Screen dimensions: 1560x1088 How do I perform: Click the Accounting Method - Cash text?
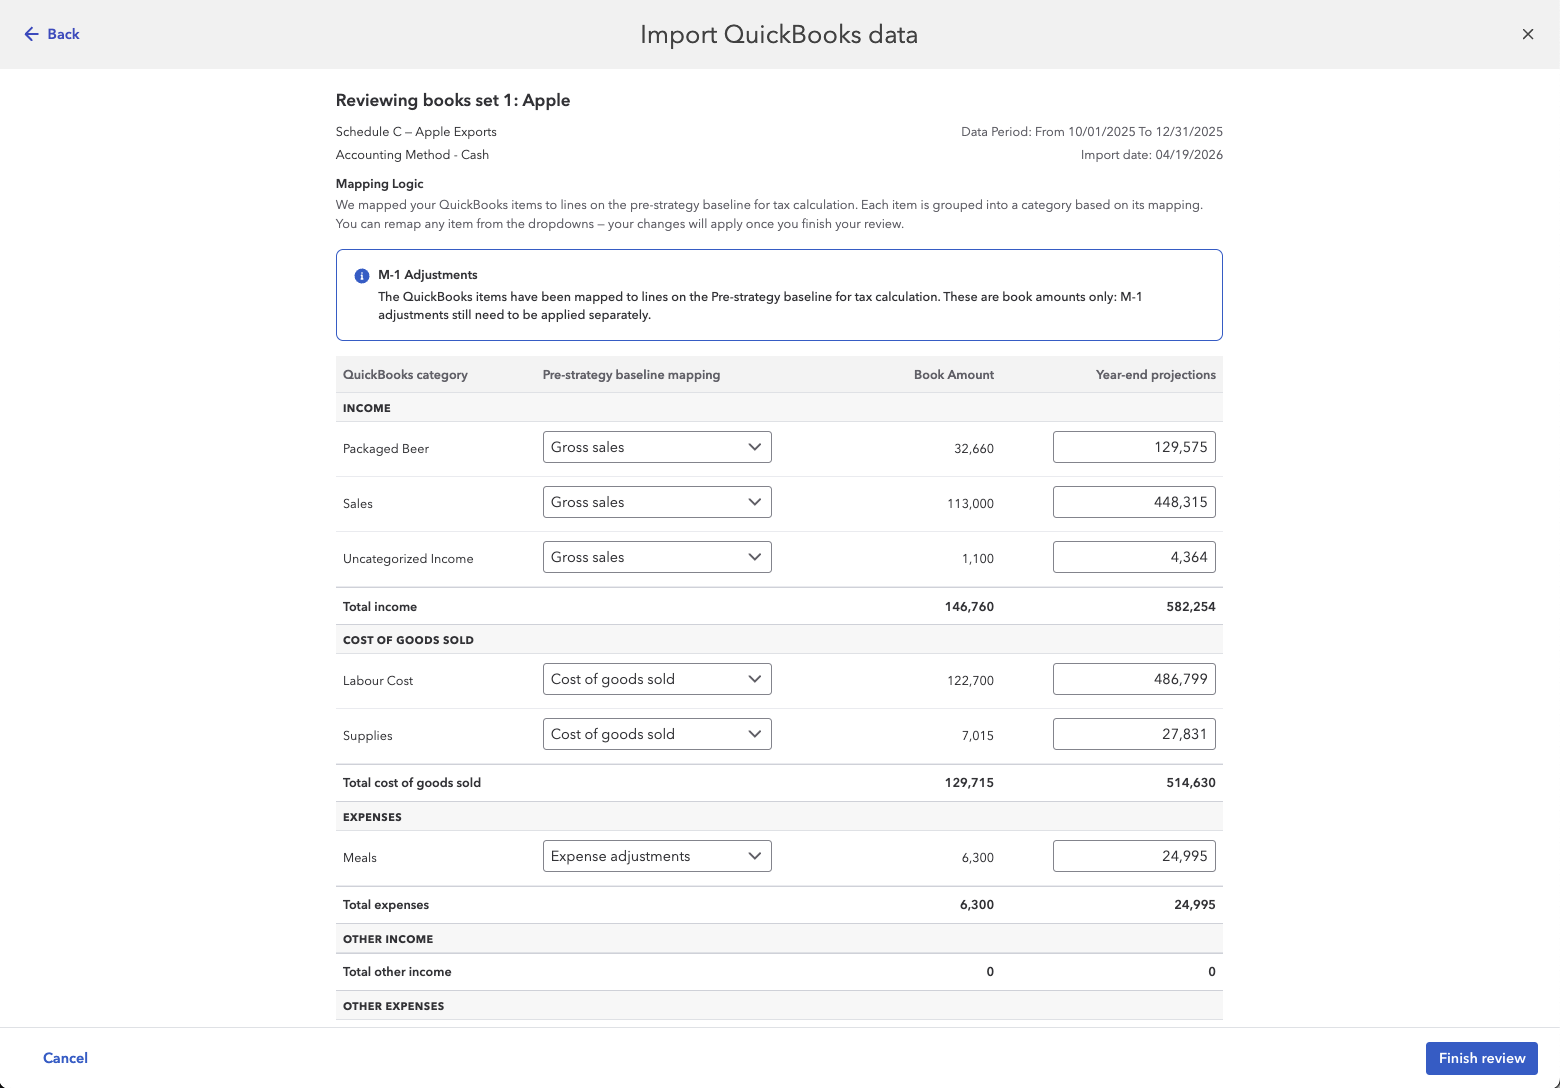412,155
